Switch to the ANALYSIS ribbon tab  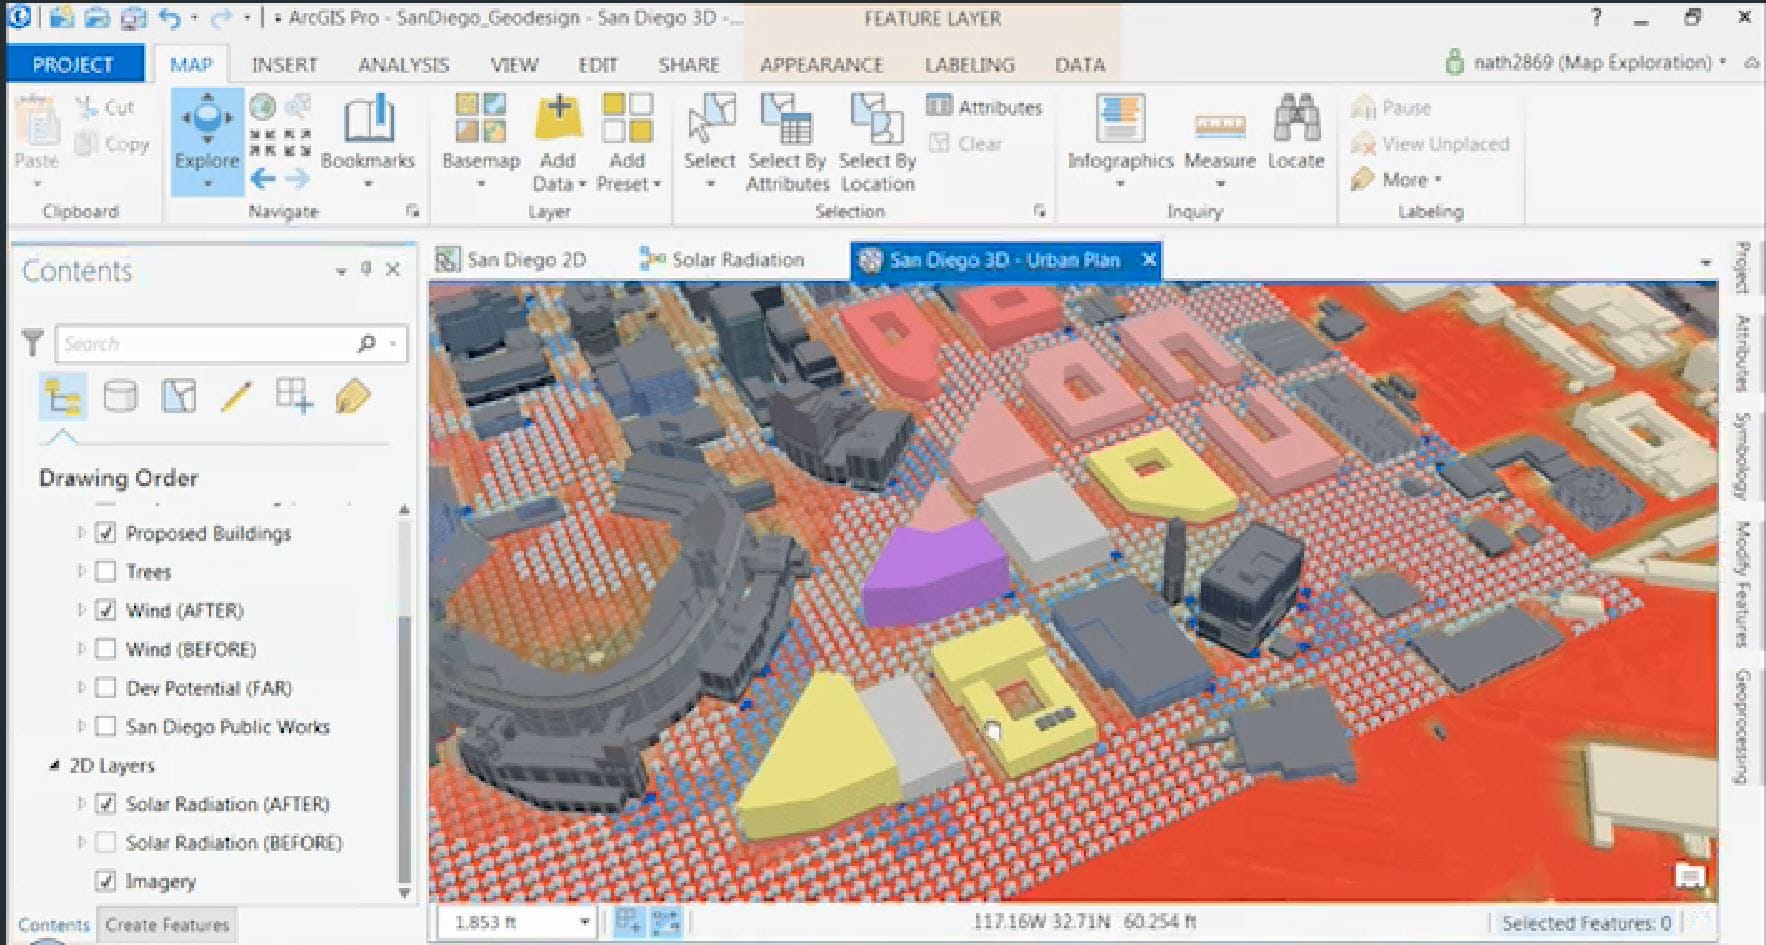pyautogui.click(x=403, y=65)
